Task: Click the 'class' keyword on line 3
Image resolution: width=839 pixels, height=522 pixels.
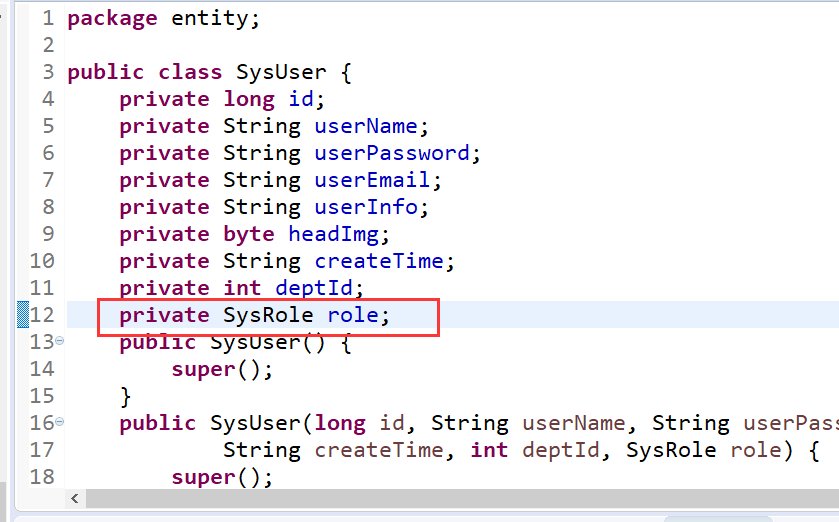Action: pos(190,72)
